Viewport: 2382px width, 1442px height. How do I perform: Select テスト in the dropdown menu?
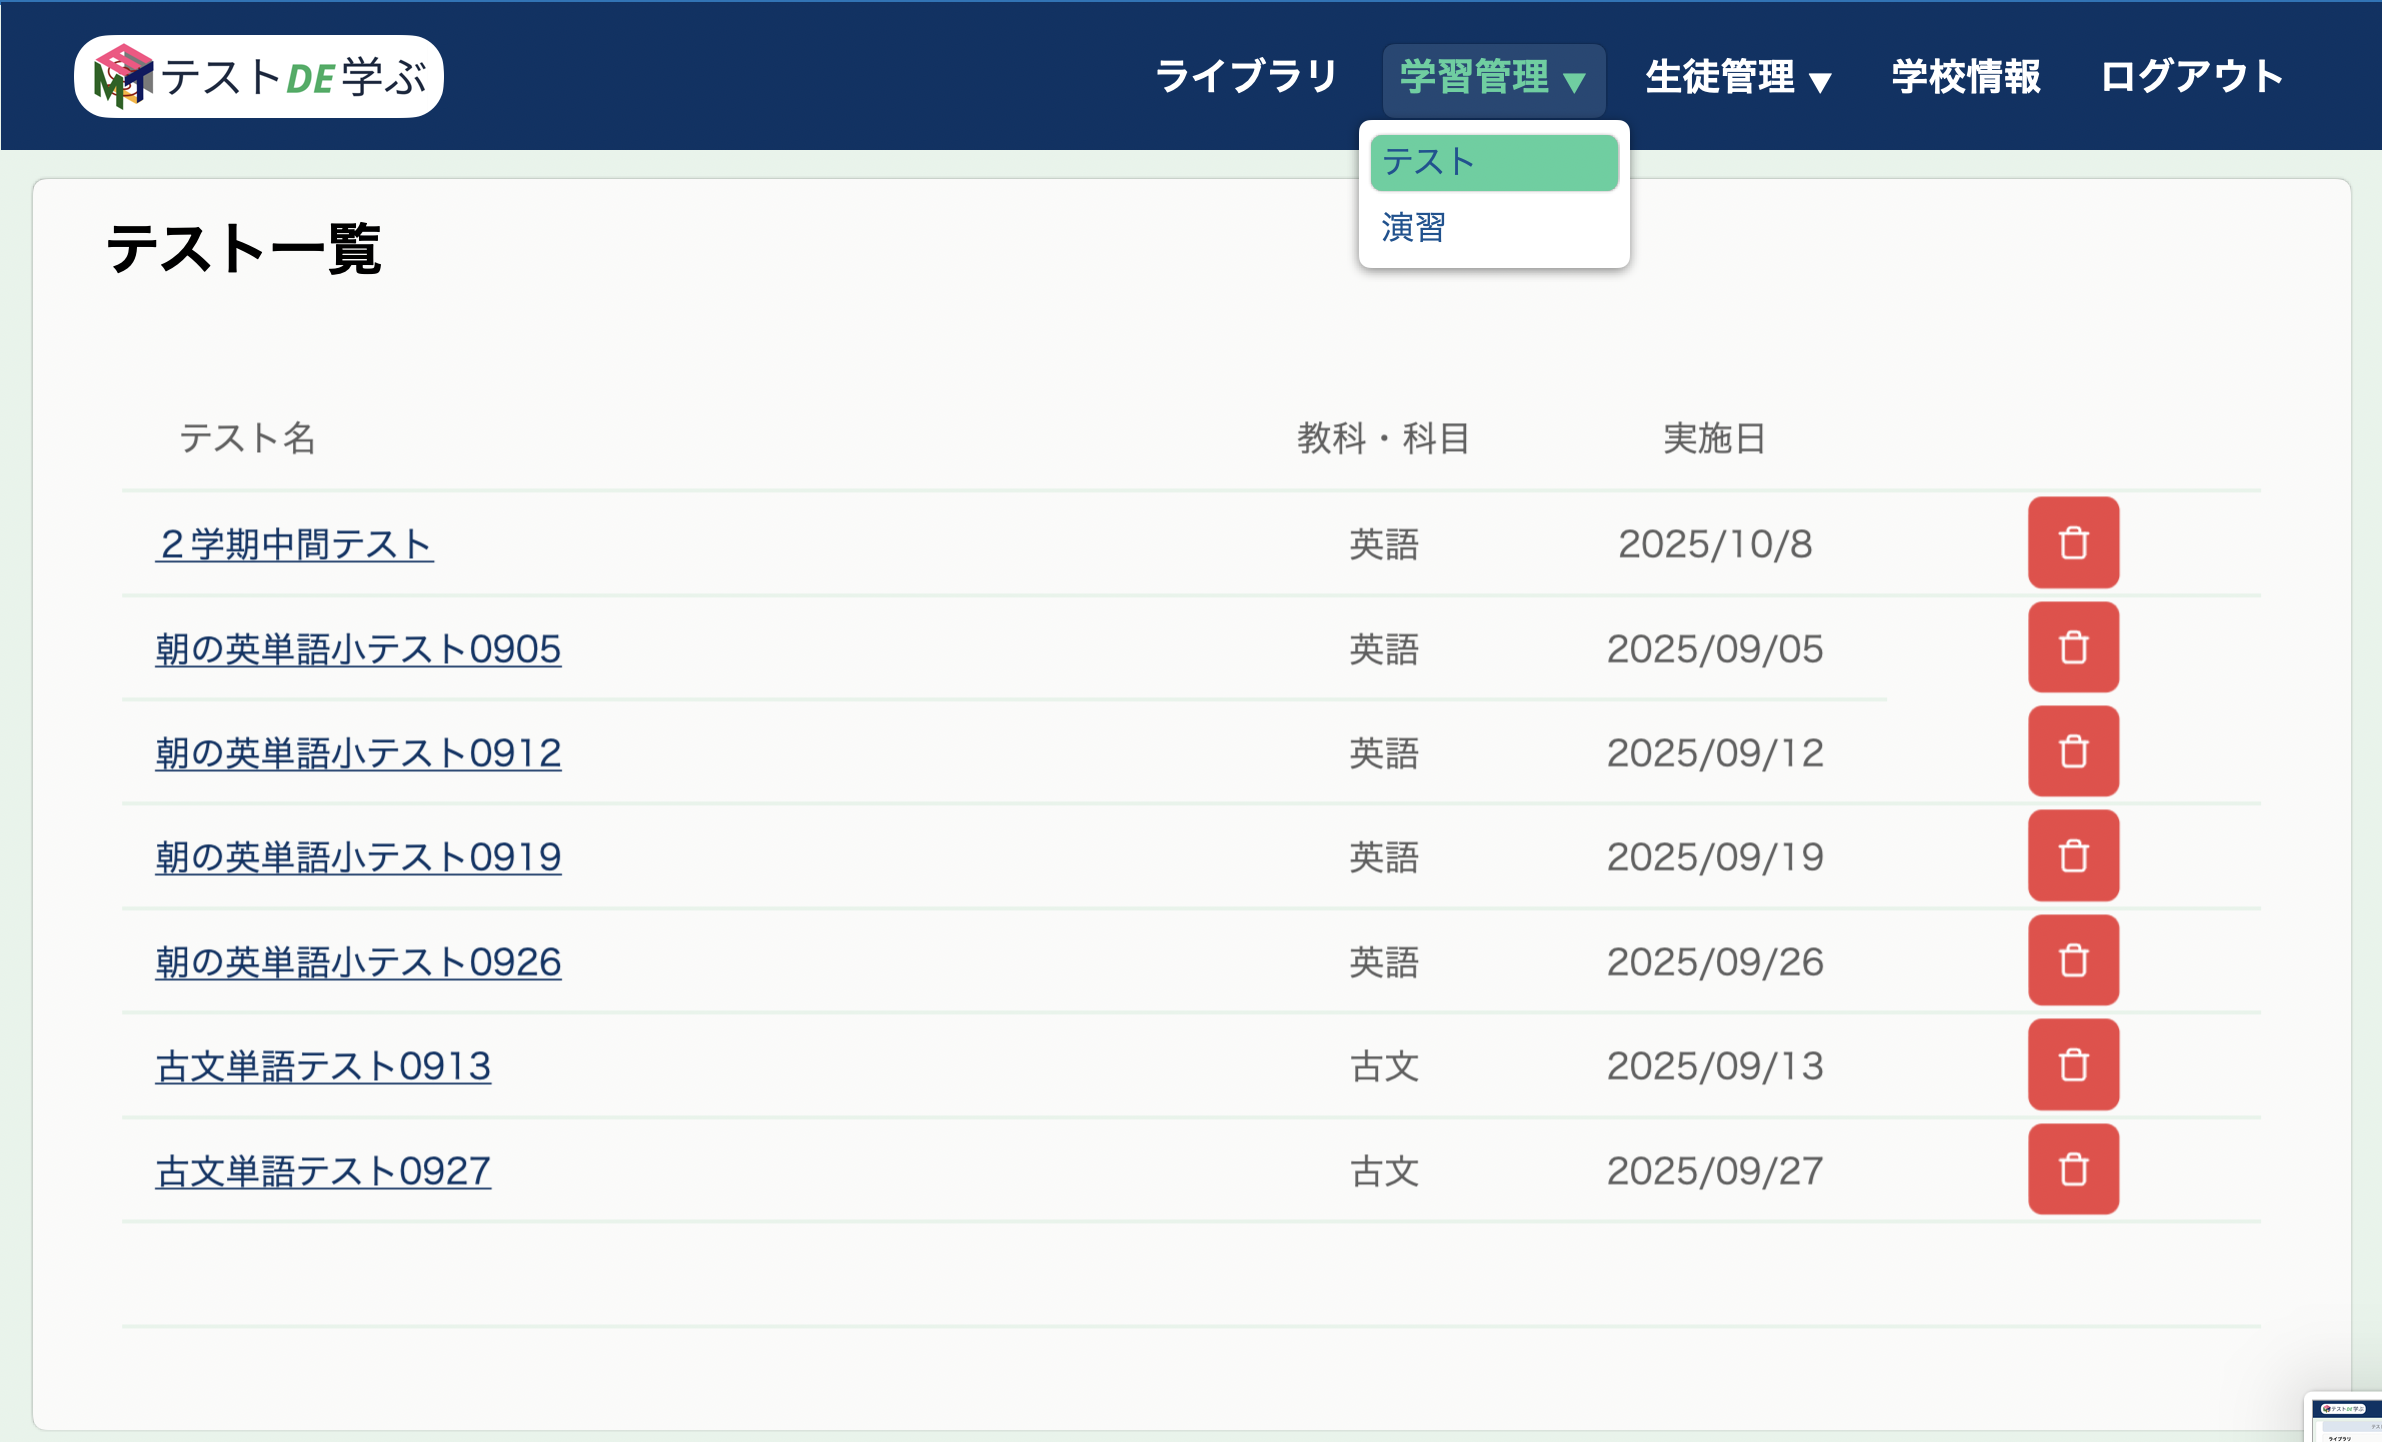coord(1493,163)
